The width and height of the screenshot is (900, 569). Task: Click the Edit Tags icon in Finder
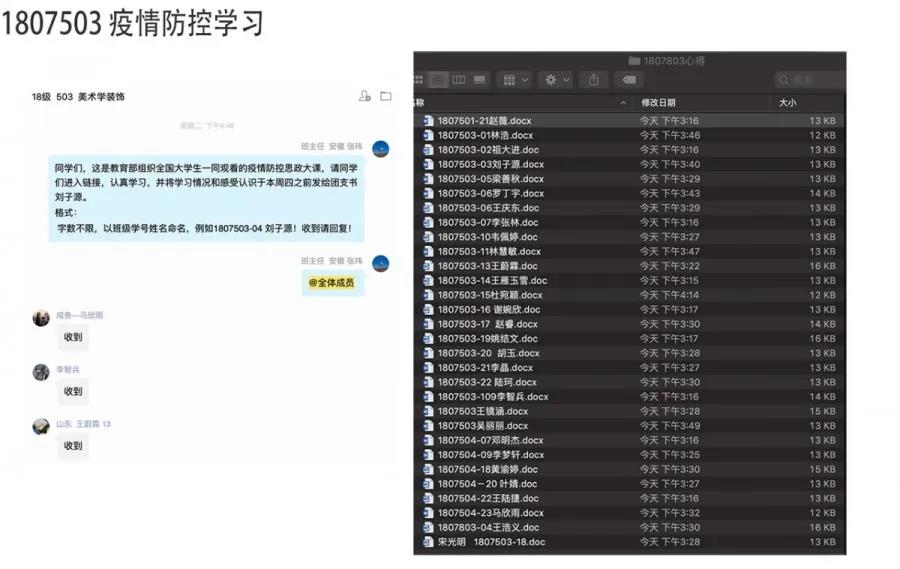(x=628, y=80)
